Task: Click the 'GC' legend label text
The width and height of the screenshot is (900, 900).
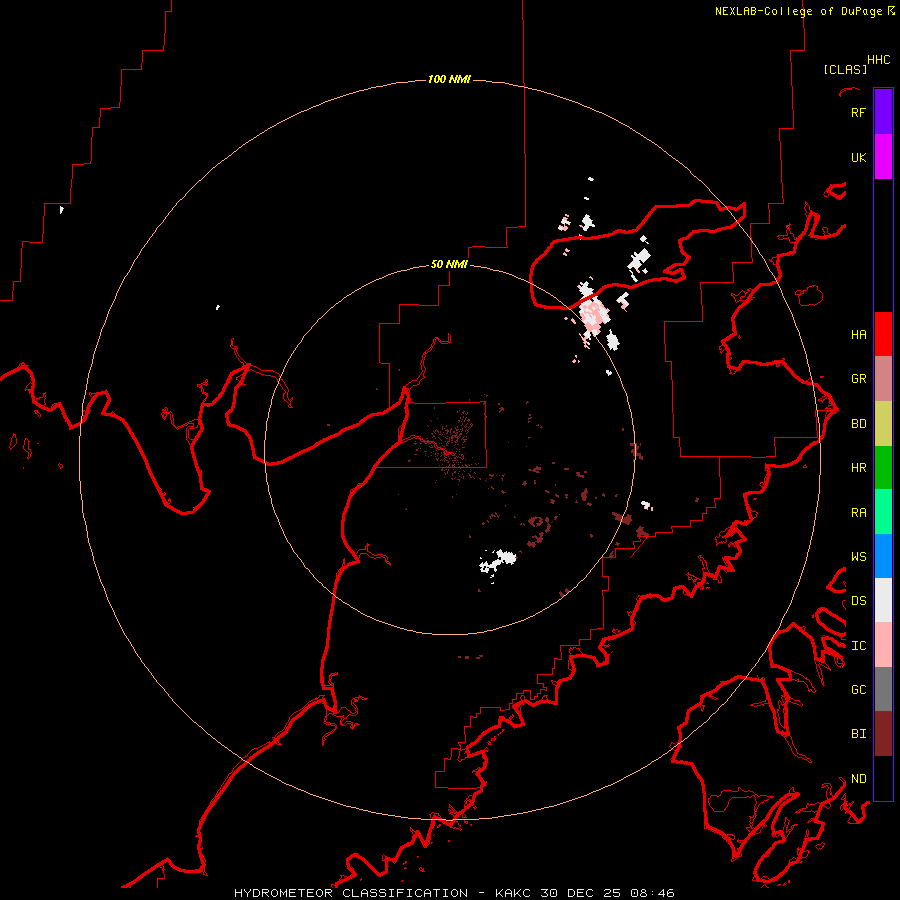Action: [x=858, y=689]
